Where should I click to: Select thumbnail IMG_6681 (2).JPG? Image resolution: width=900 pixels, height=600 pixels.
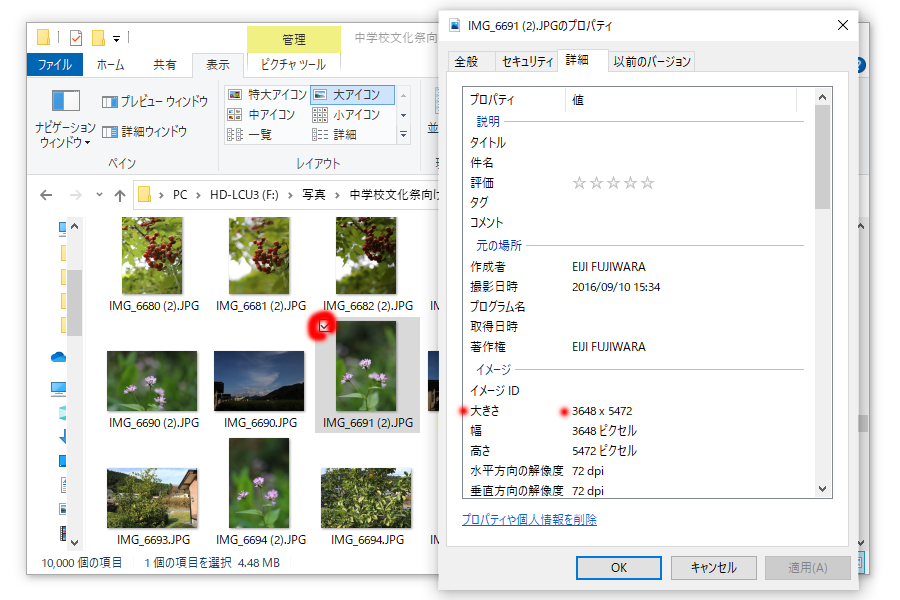coord(259,256)
